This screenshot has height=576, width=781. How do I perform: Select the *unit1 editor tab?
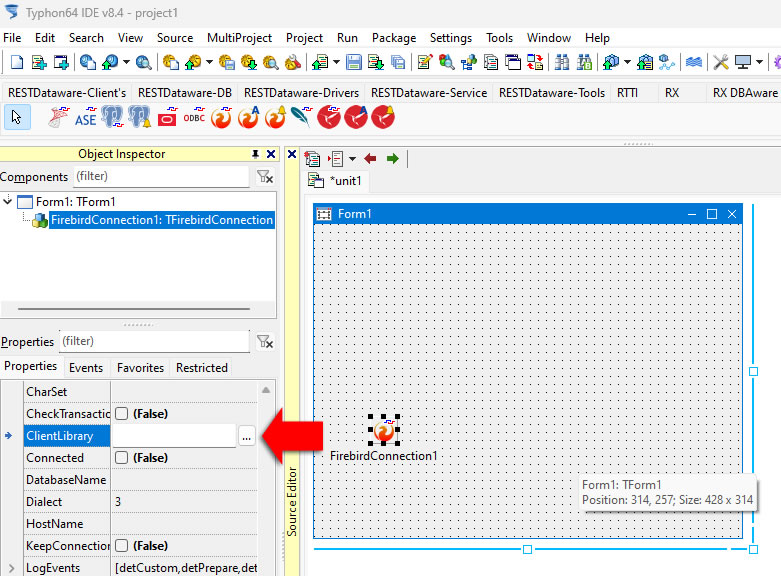pyautogui.click(x=335, y=180)
